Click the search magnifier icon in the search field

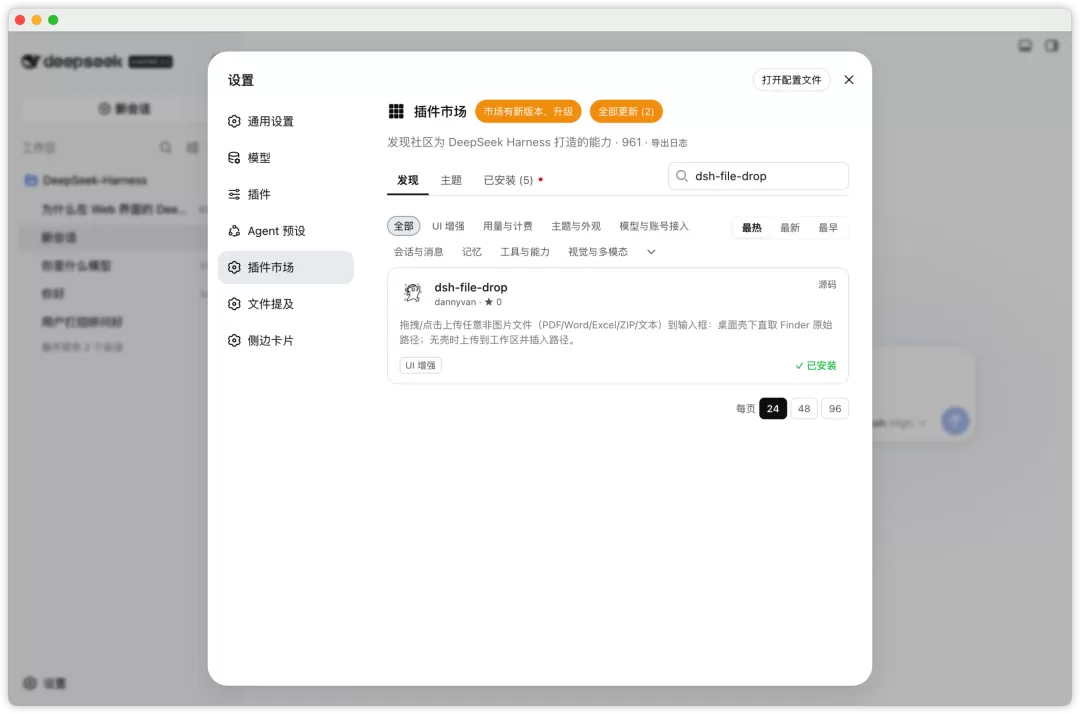tap(681, 176)
